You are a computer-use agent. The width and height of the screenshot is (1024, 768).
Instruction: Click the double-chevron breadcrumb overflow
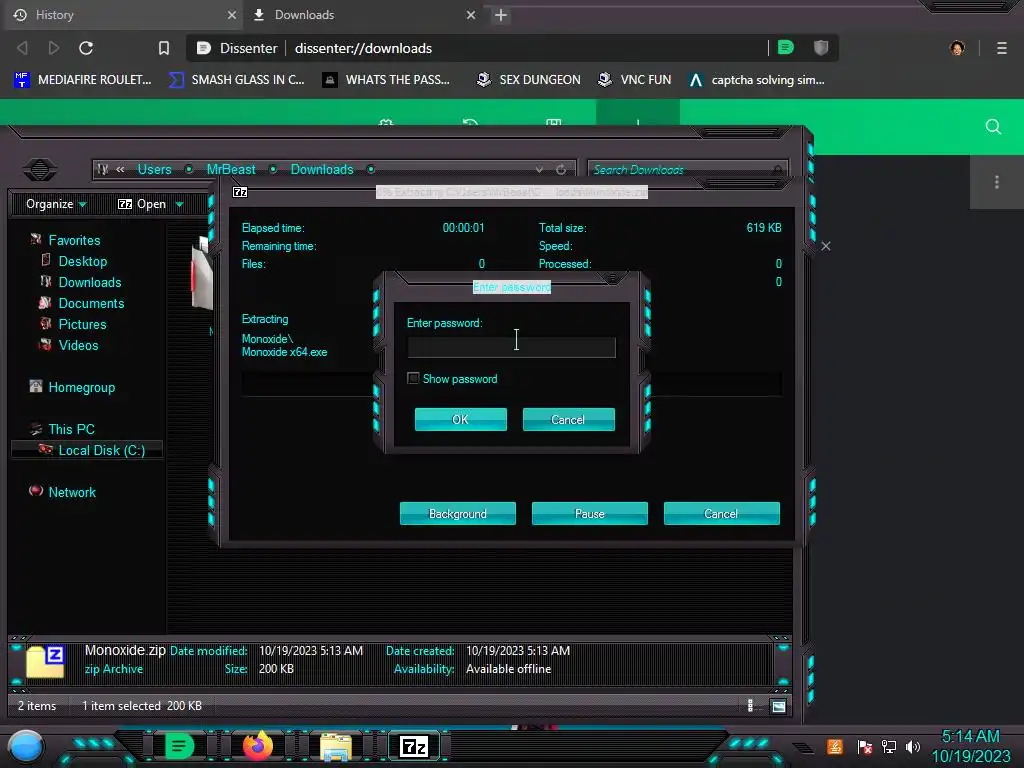120,169
